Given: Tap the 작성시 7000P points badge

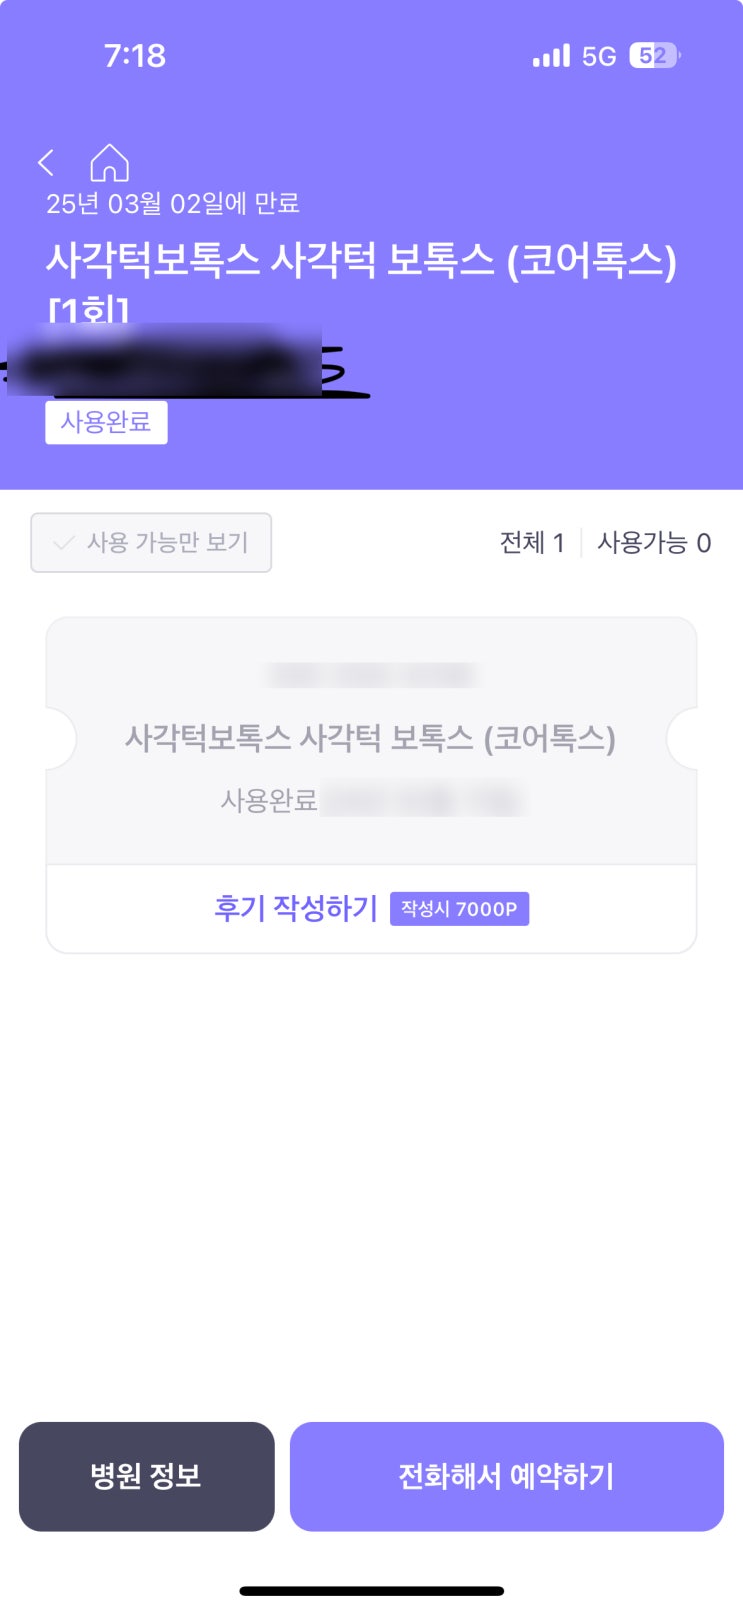Looking at the screenshot, I should point(459,909).
